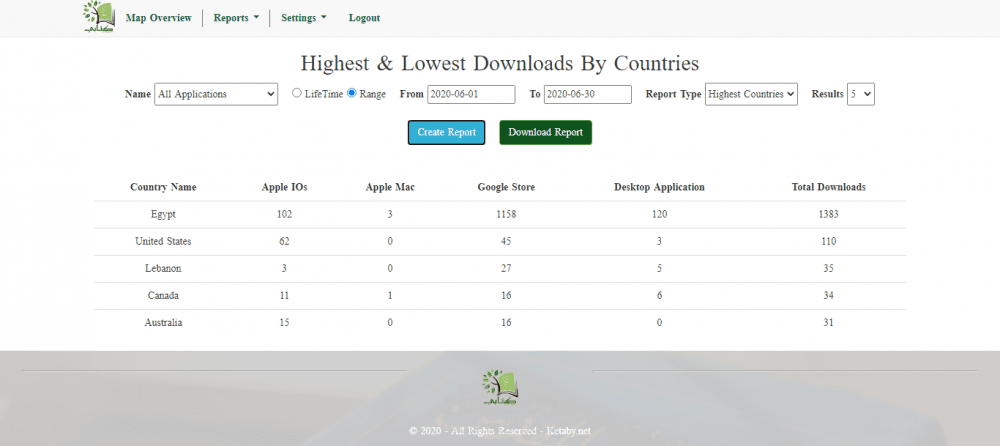Click Egypt's Desktop Application value 120
The image size is (1000, 446).
point(659,214)
